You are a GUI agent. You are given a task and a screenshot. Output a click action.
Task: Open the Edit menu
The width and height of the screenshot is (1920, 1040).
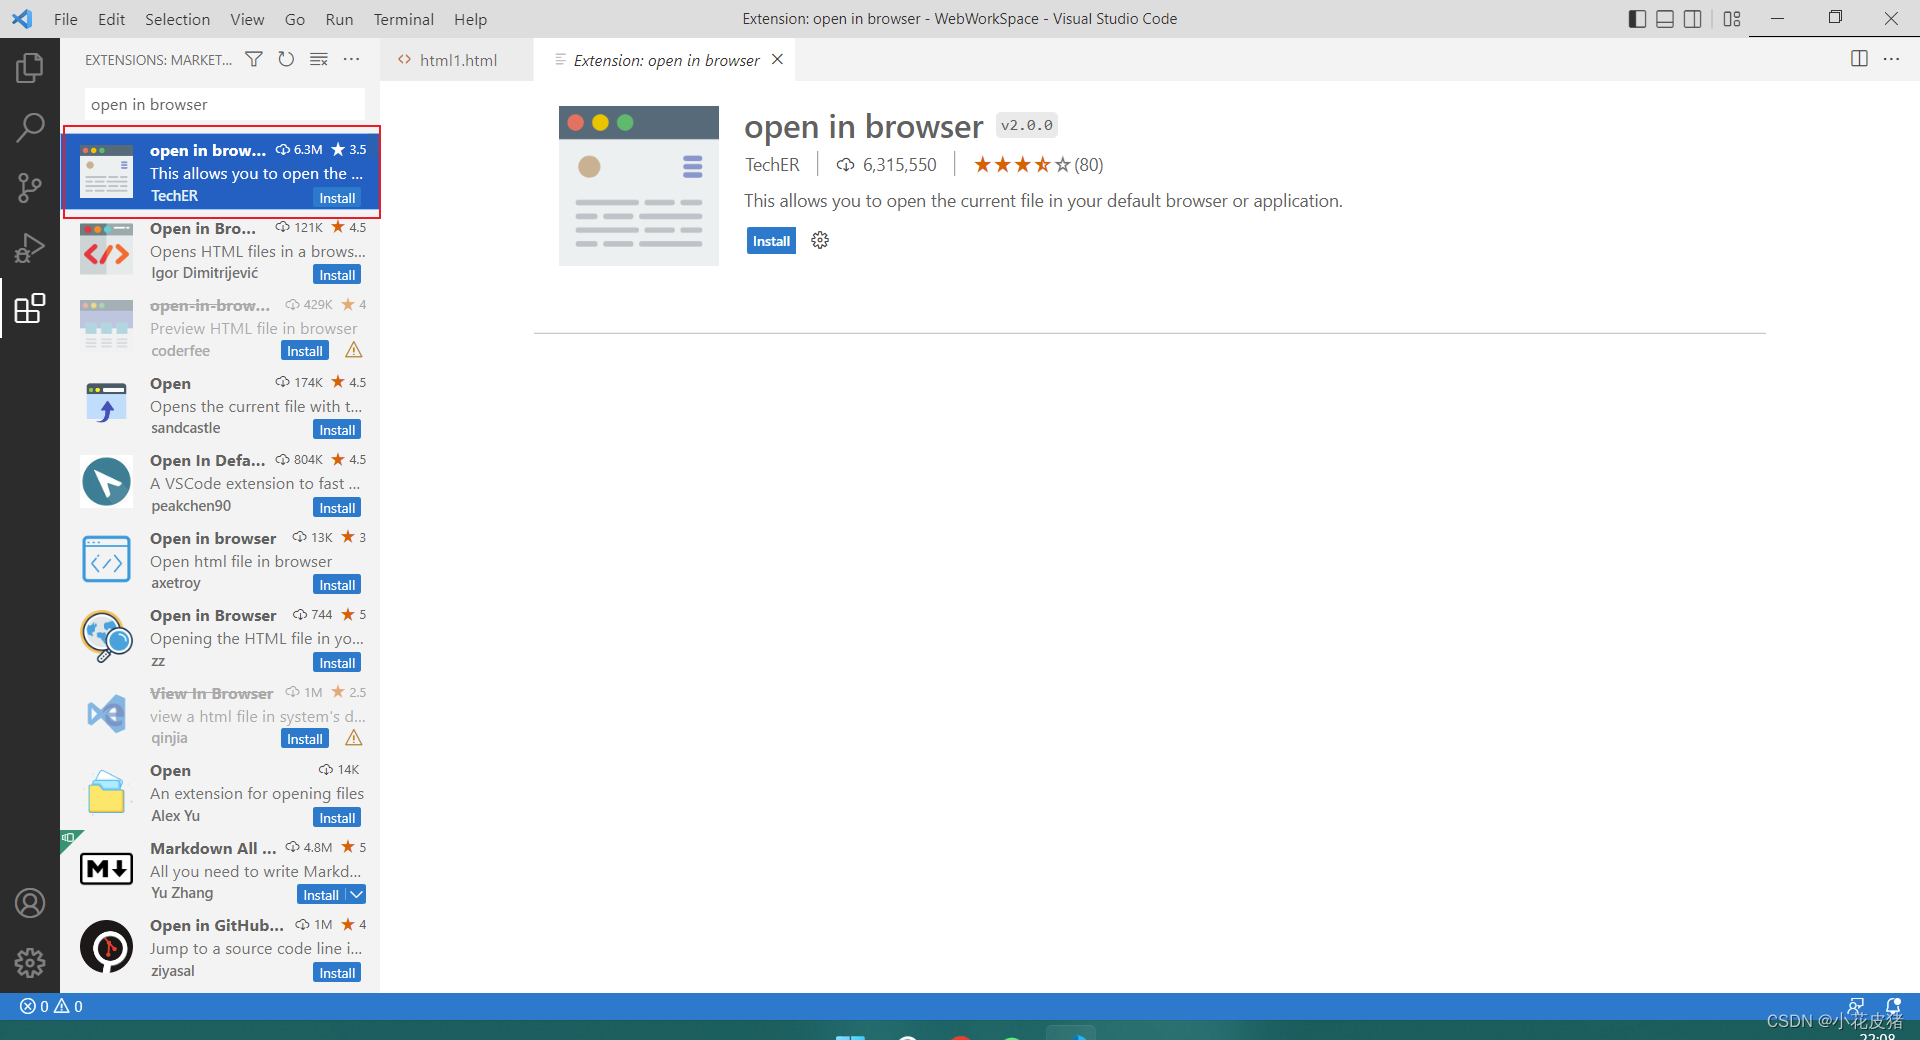(111, 19)
